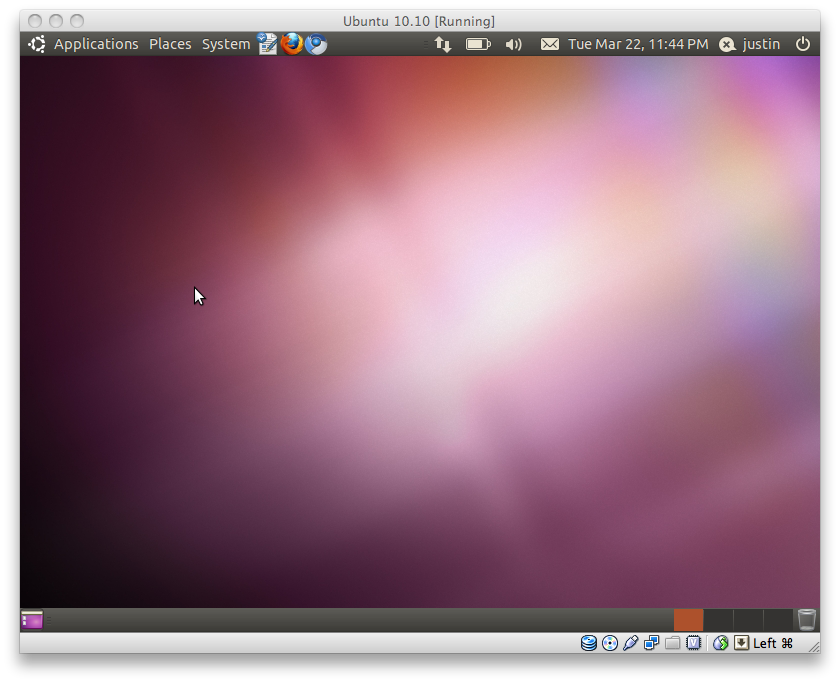
Task: Click the VirtualBox network adapters icon
Action: (x=651, y=643)
